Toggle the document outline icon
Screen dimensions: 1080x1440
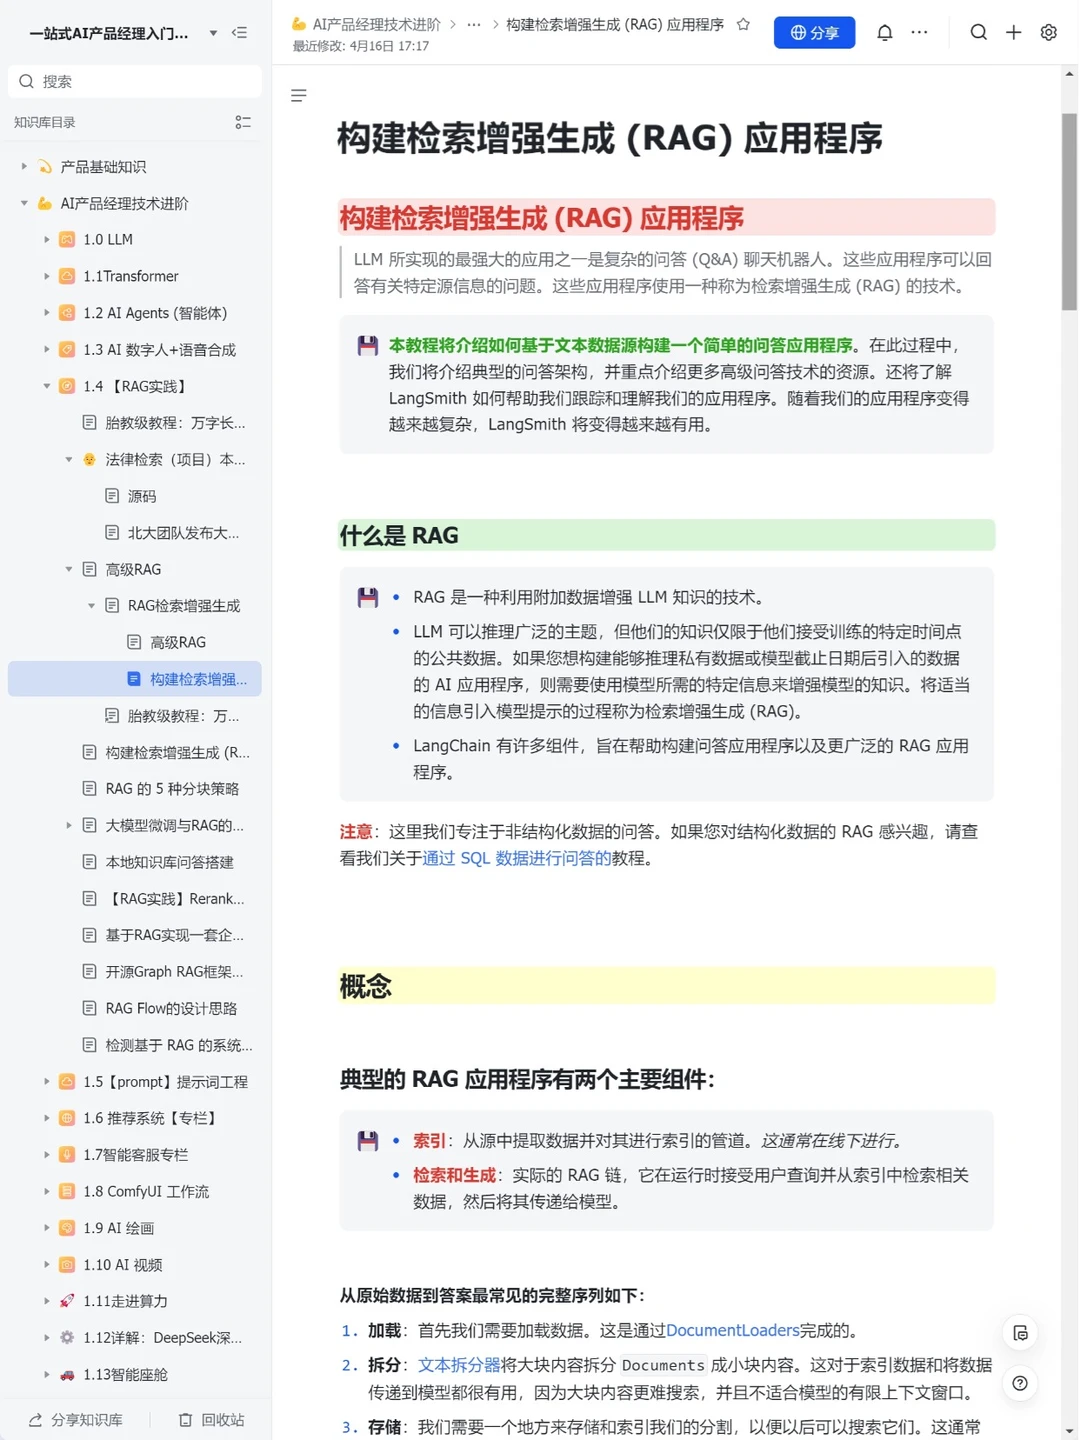click(298, 96)
